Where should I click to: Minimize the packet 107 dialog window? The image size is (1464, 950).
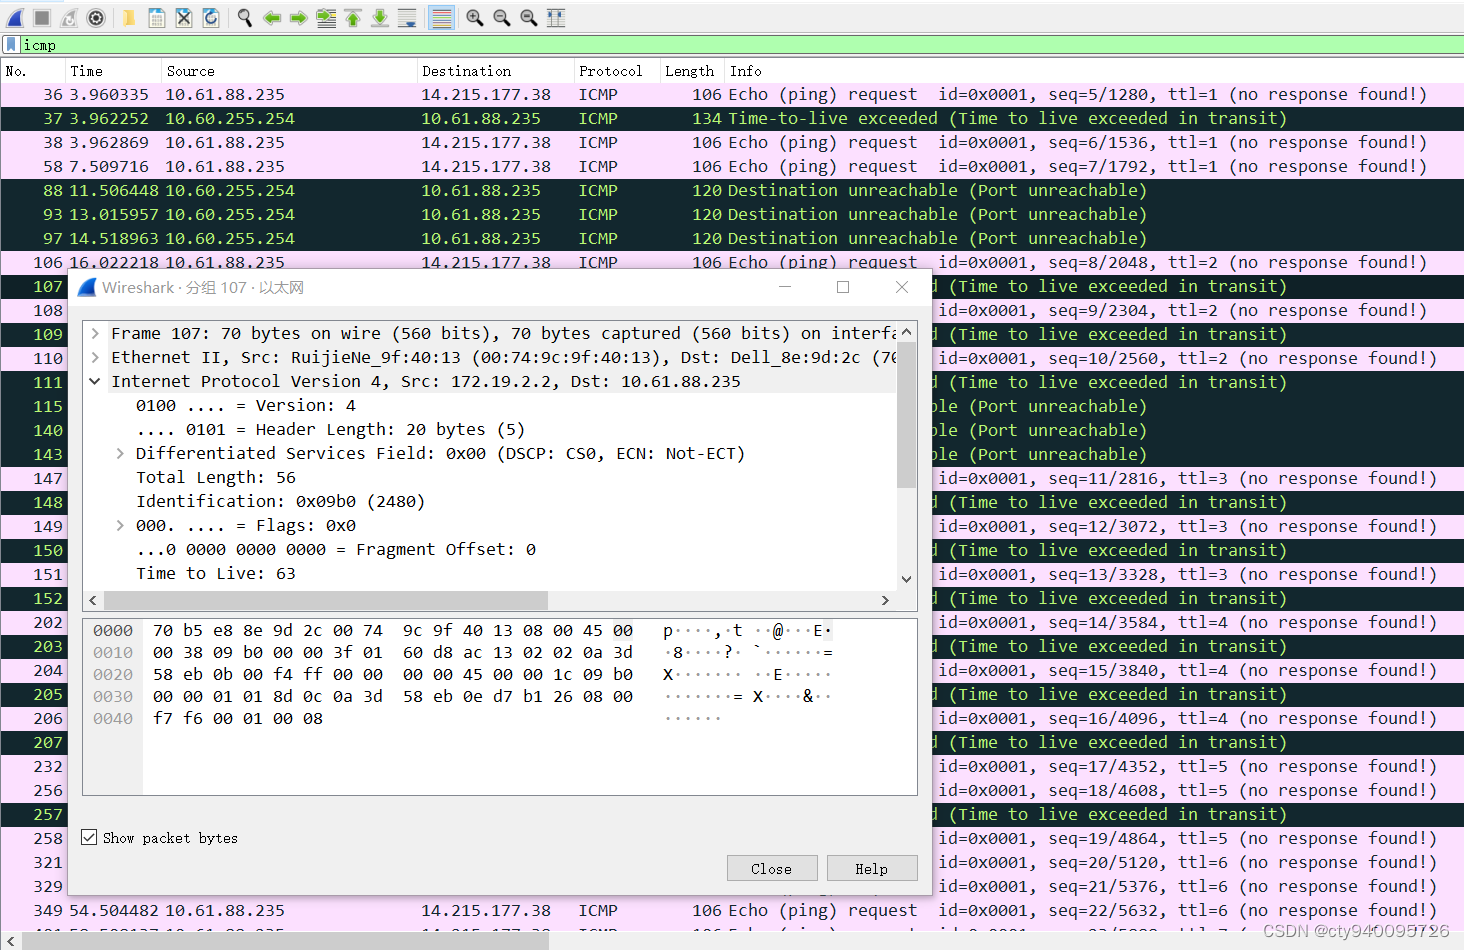tap(785, 287)
